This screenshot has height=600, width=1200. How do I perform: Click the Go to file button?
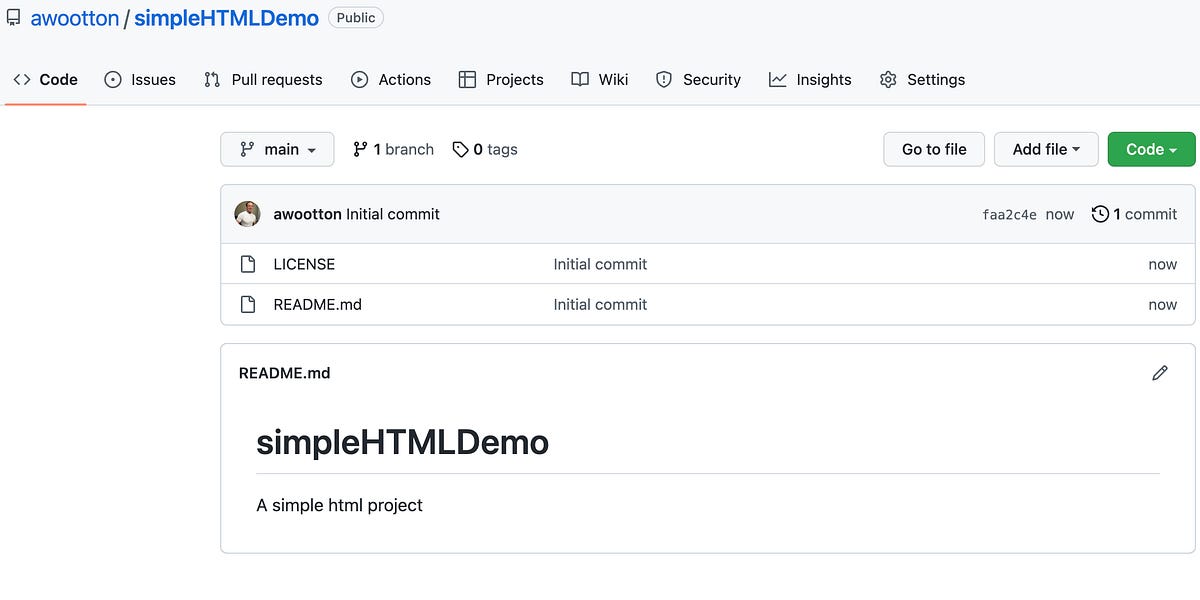pos(933,148)
